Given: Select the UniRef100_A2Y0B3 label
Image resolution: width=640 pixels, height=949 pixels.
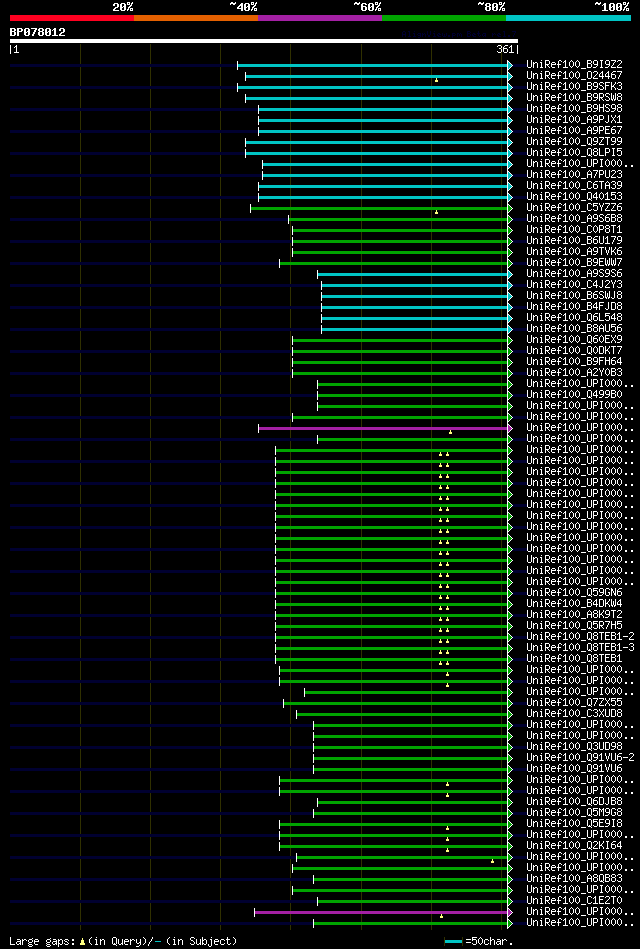Looking at the screenshot, I should [575, 372].
